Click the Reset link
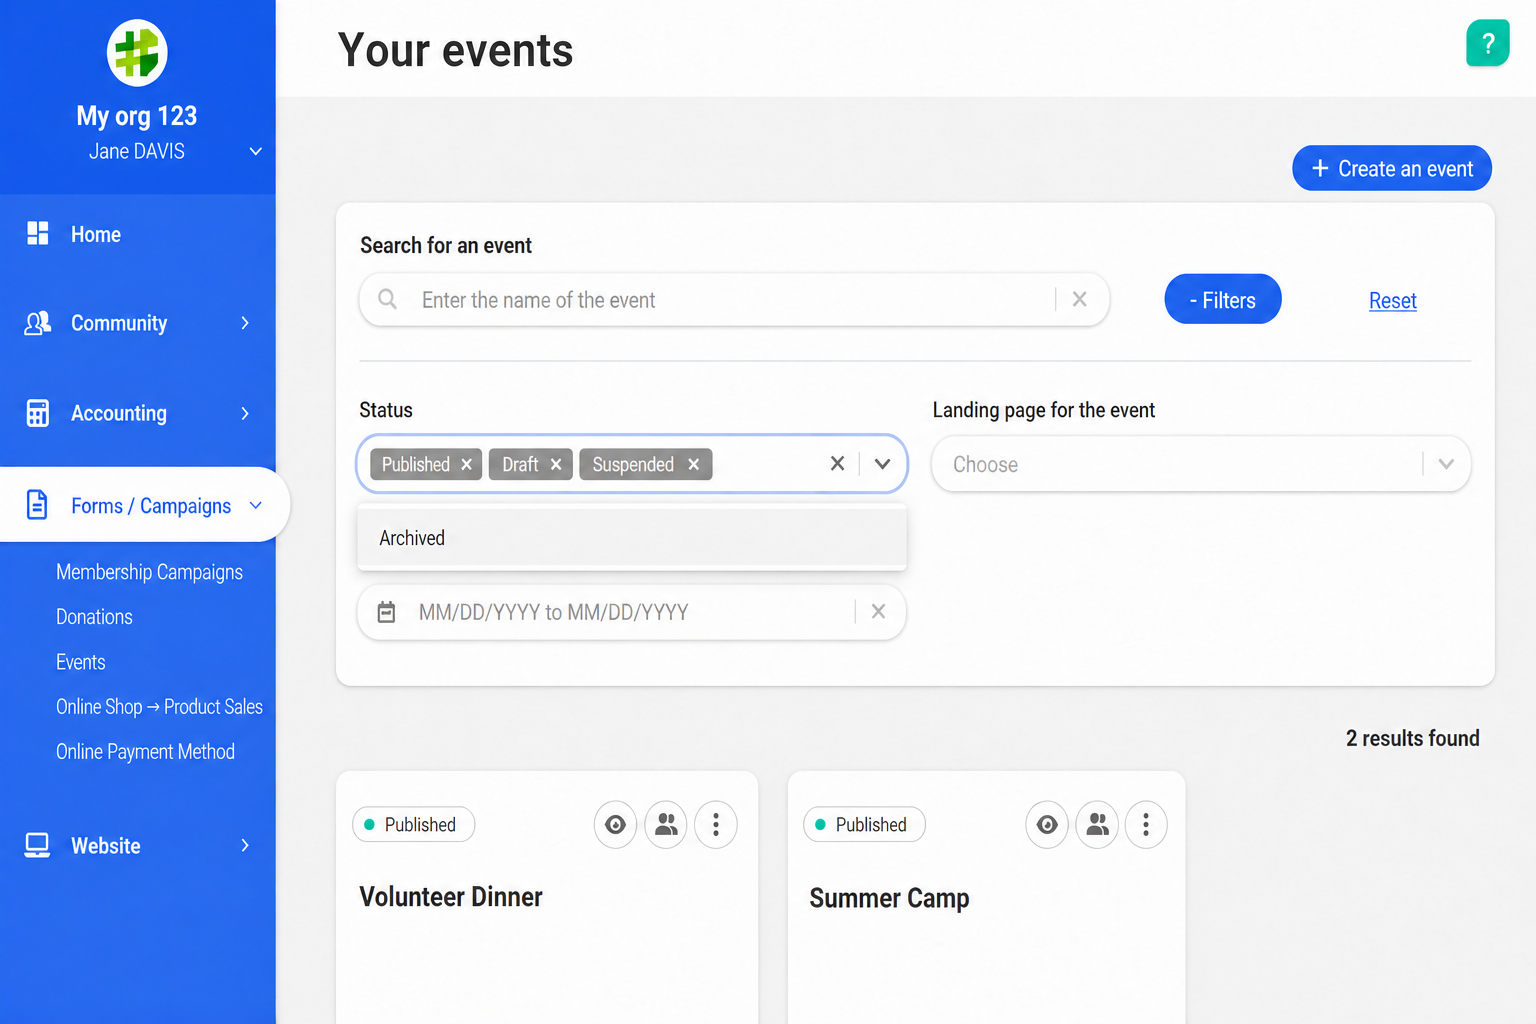 tap(1393, 301)
